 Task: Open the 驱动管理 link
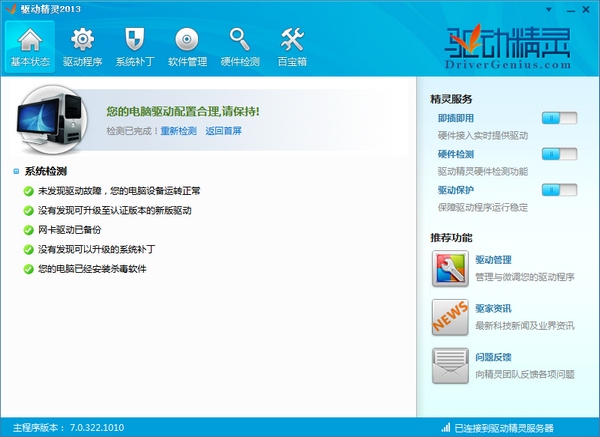pos(493,260)
